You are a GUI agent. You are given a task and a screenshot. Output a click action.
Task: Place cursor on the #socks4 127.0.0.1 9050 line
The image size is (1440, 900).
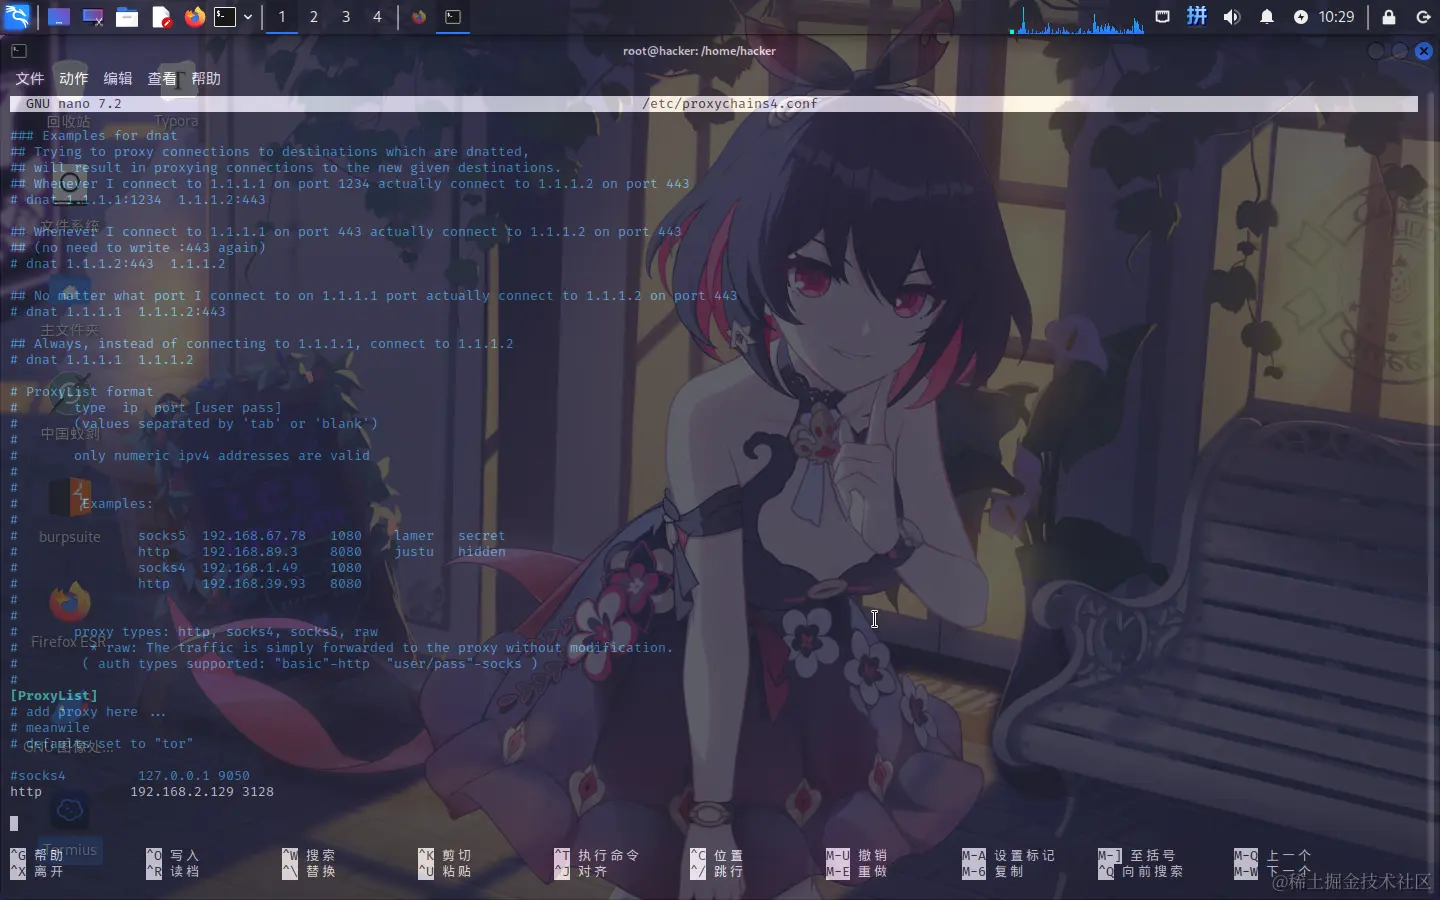click(x=130, y=776)
